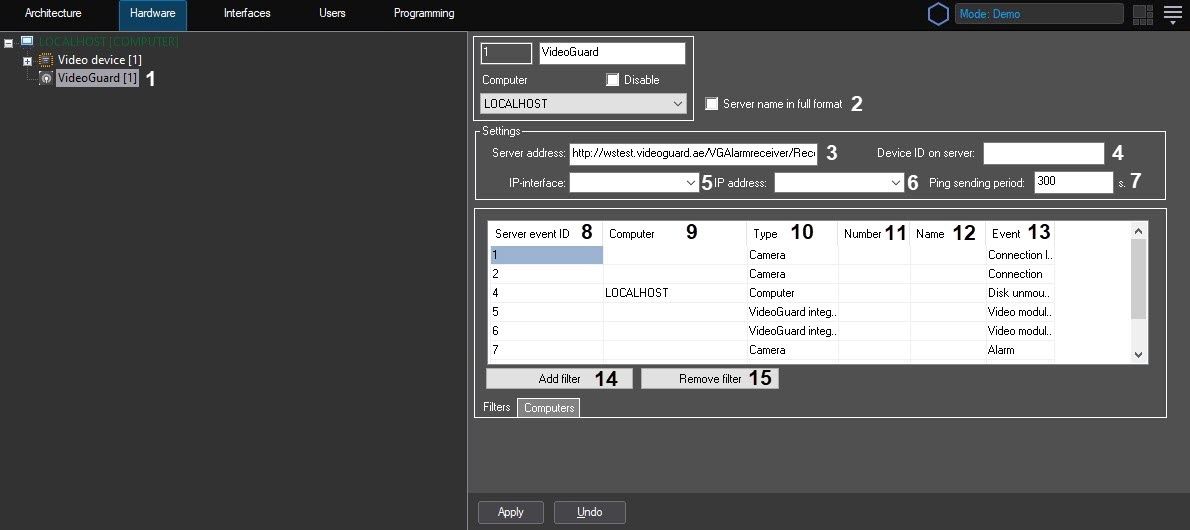Click the VideoGuard object icon

[45, 78]
